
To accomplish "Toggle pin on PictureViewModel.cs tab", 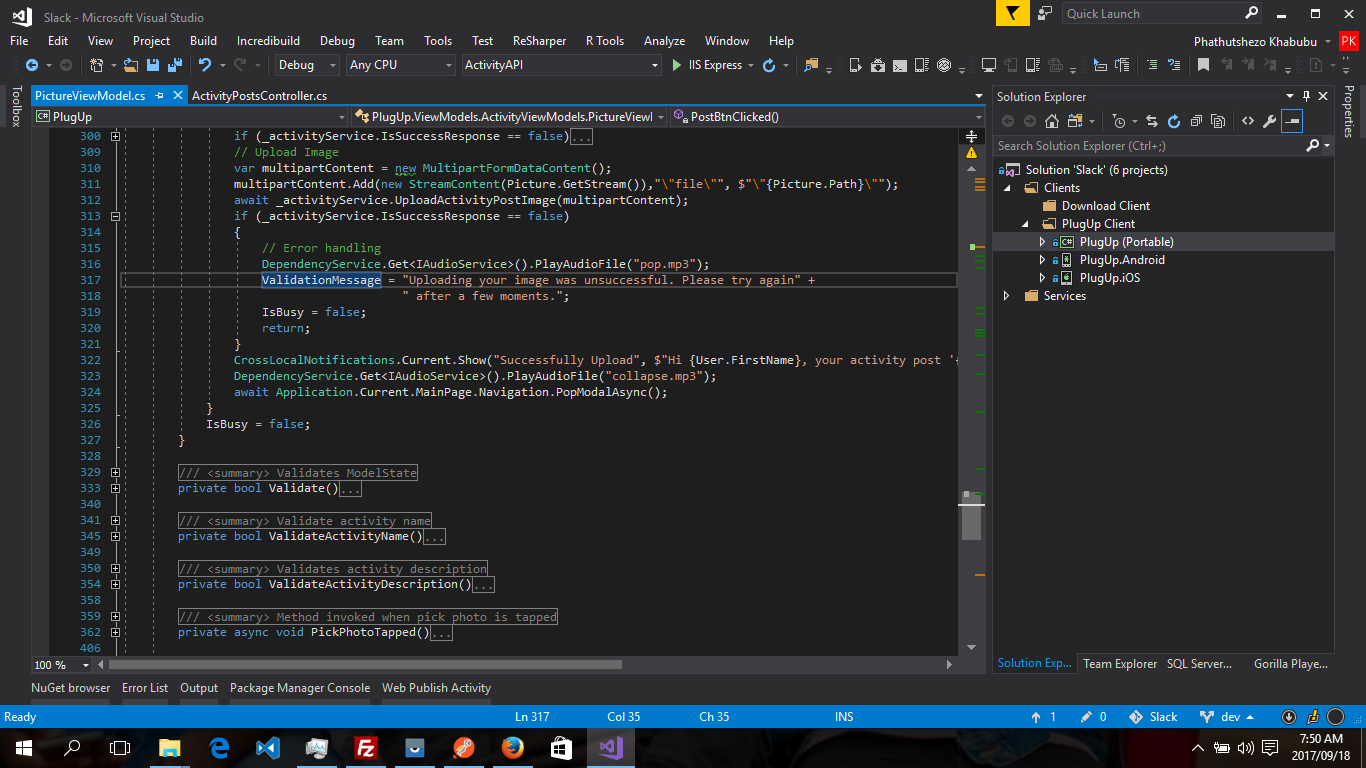I will pyautogui.click(x=160, y=96).
